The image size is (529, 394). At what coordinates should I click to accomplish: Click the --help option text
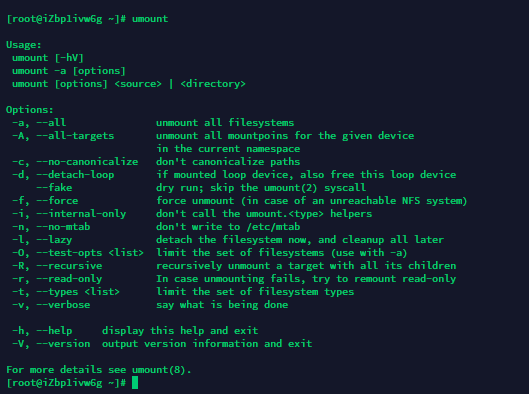click(54, 331)
